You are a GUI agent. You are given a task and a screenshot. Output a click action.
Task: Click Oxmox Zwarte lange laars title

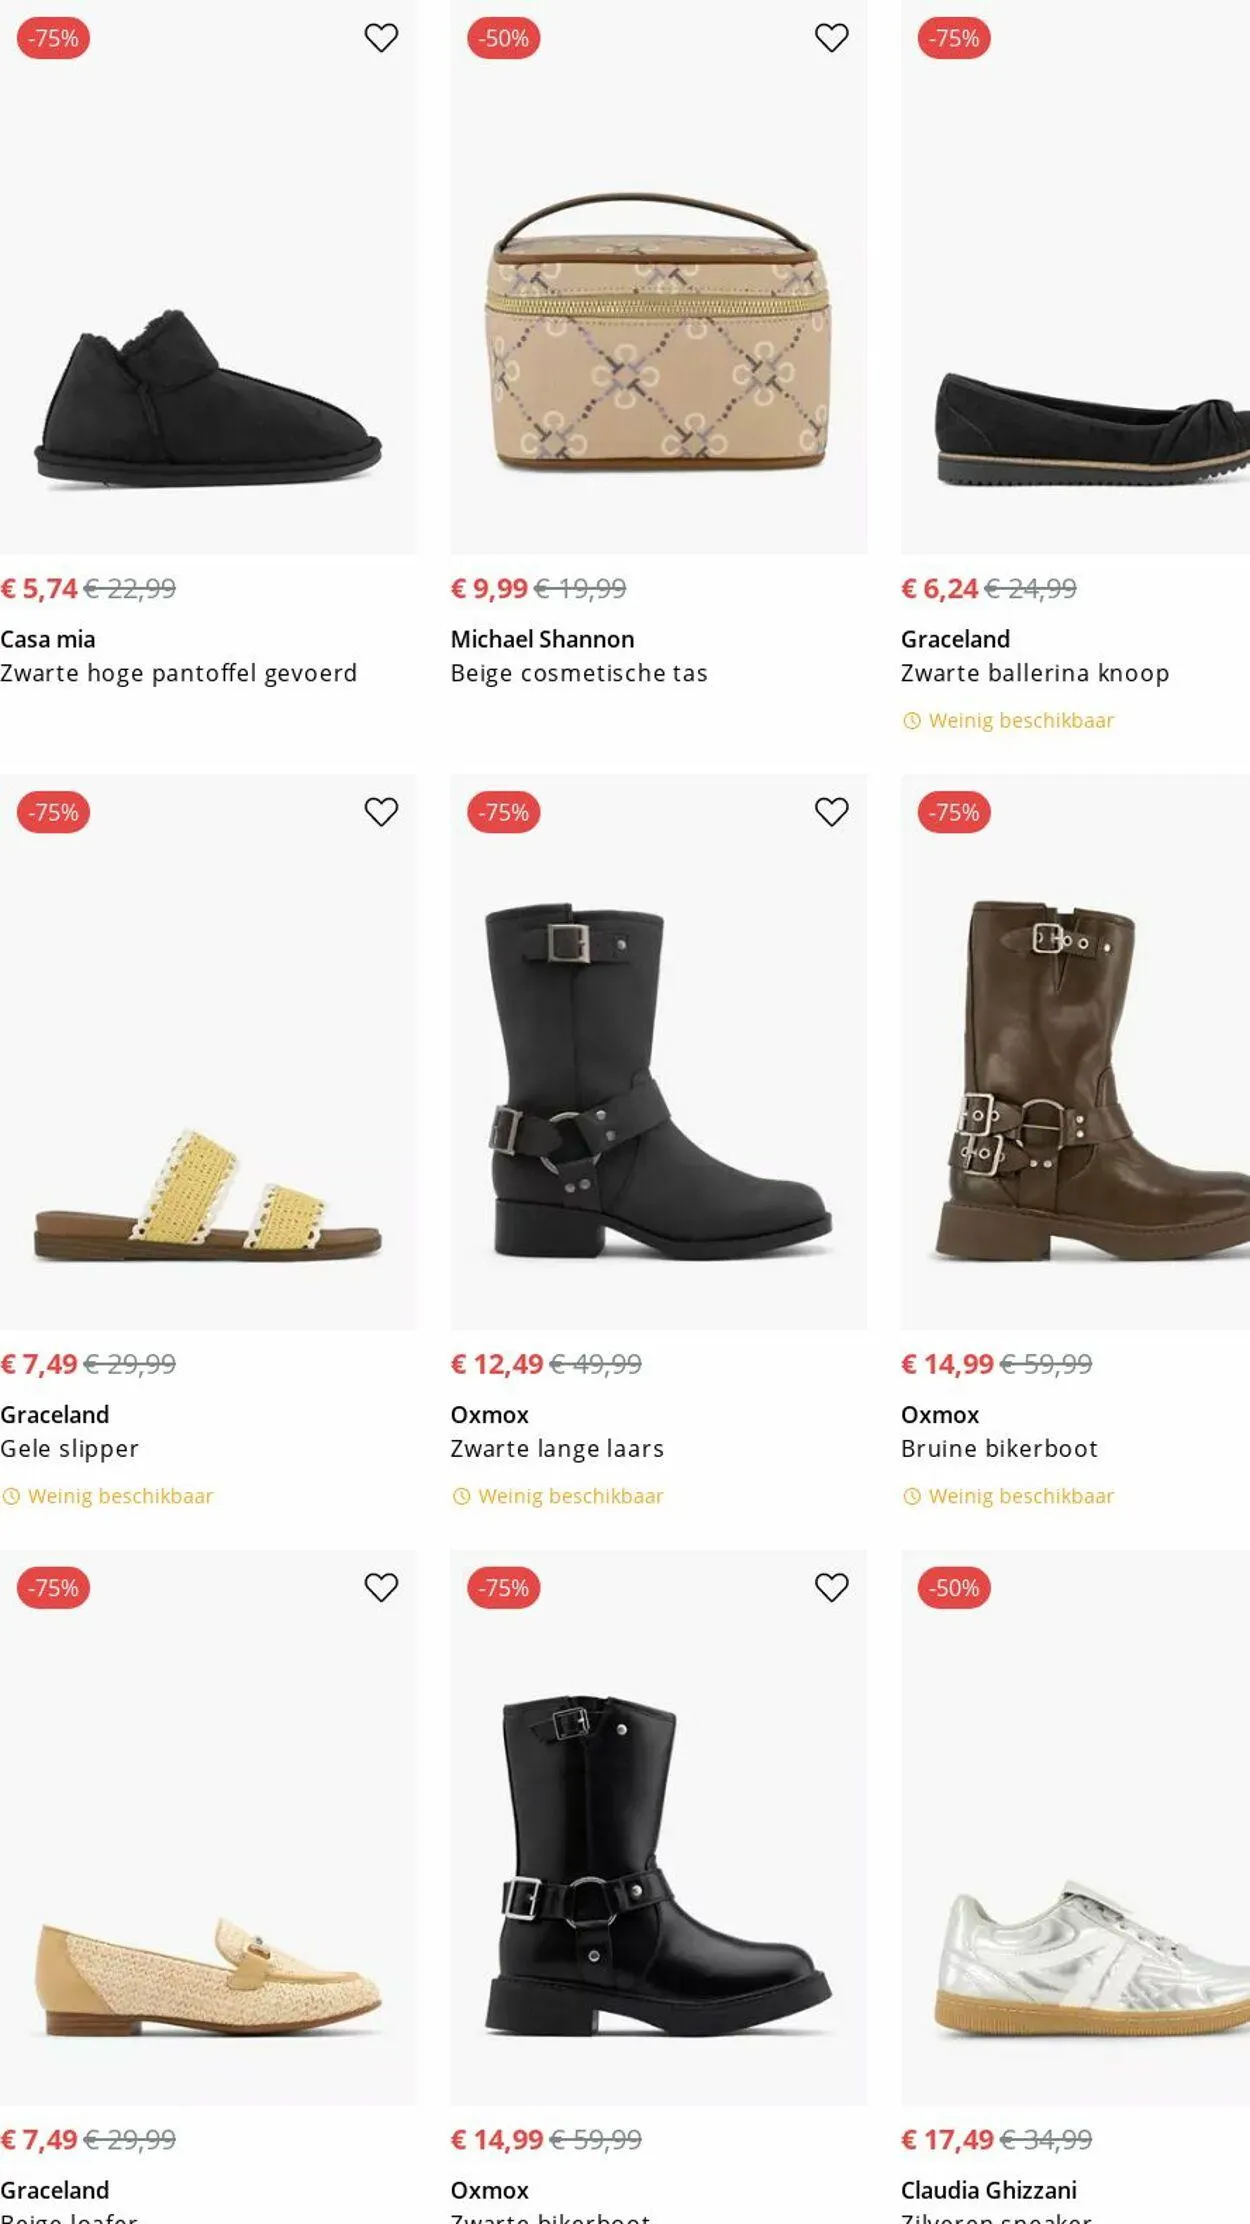557,1448
